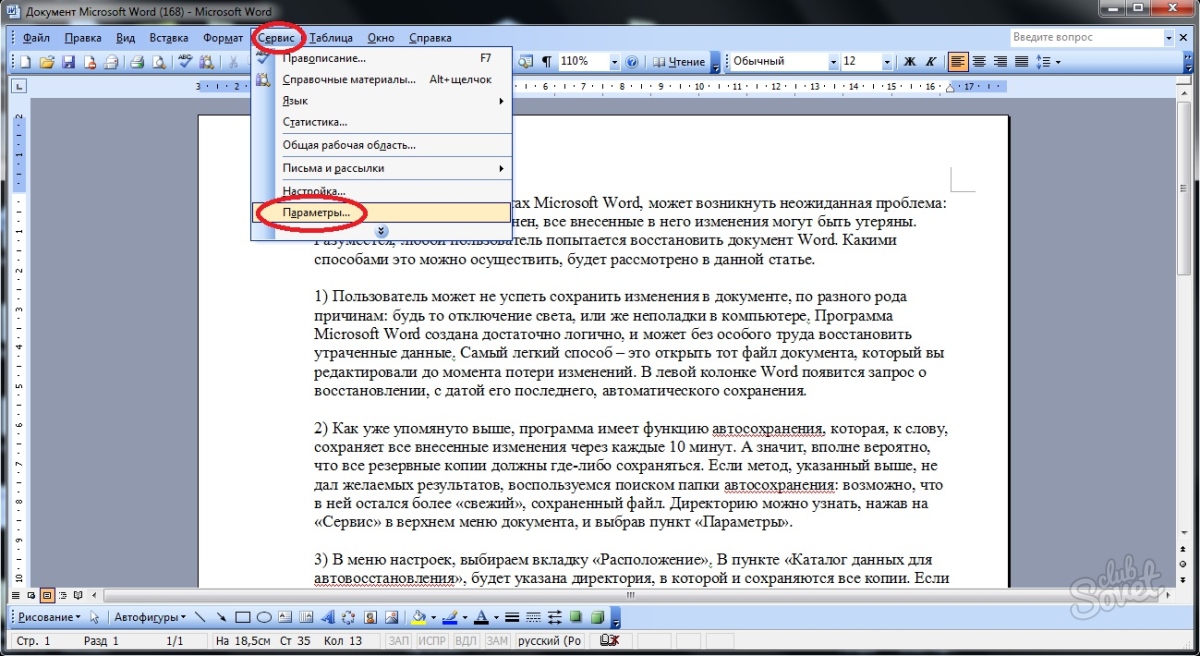
Task: Expand the fill color dropdown arrow
Action: pos(433,617)
